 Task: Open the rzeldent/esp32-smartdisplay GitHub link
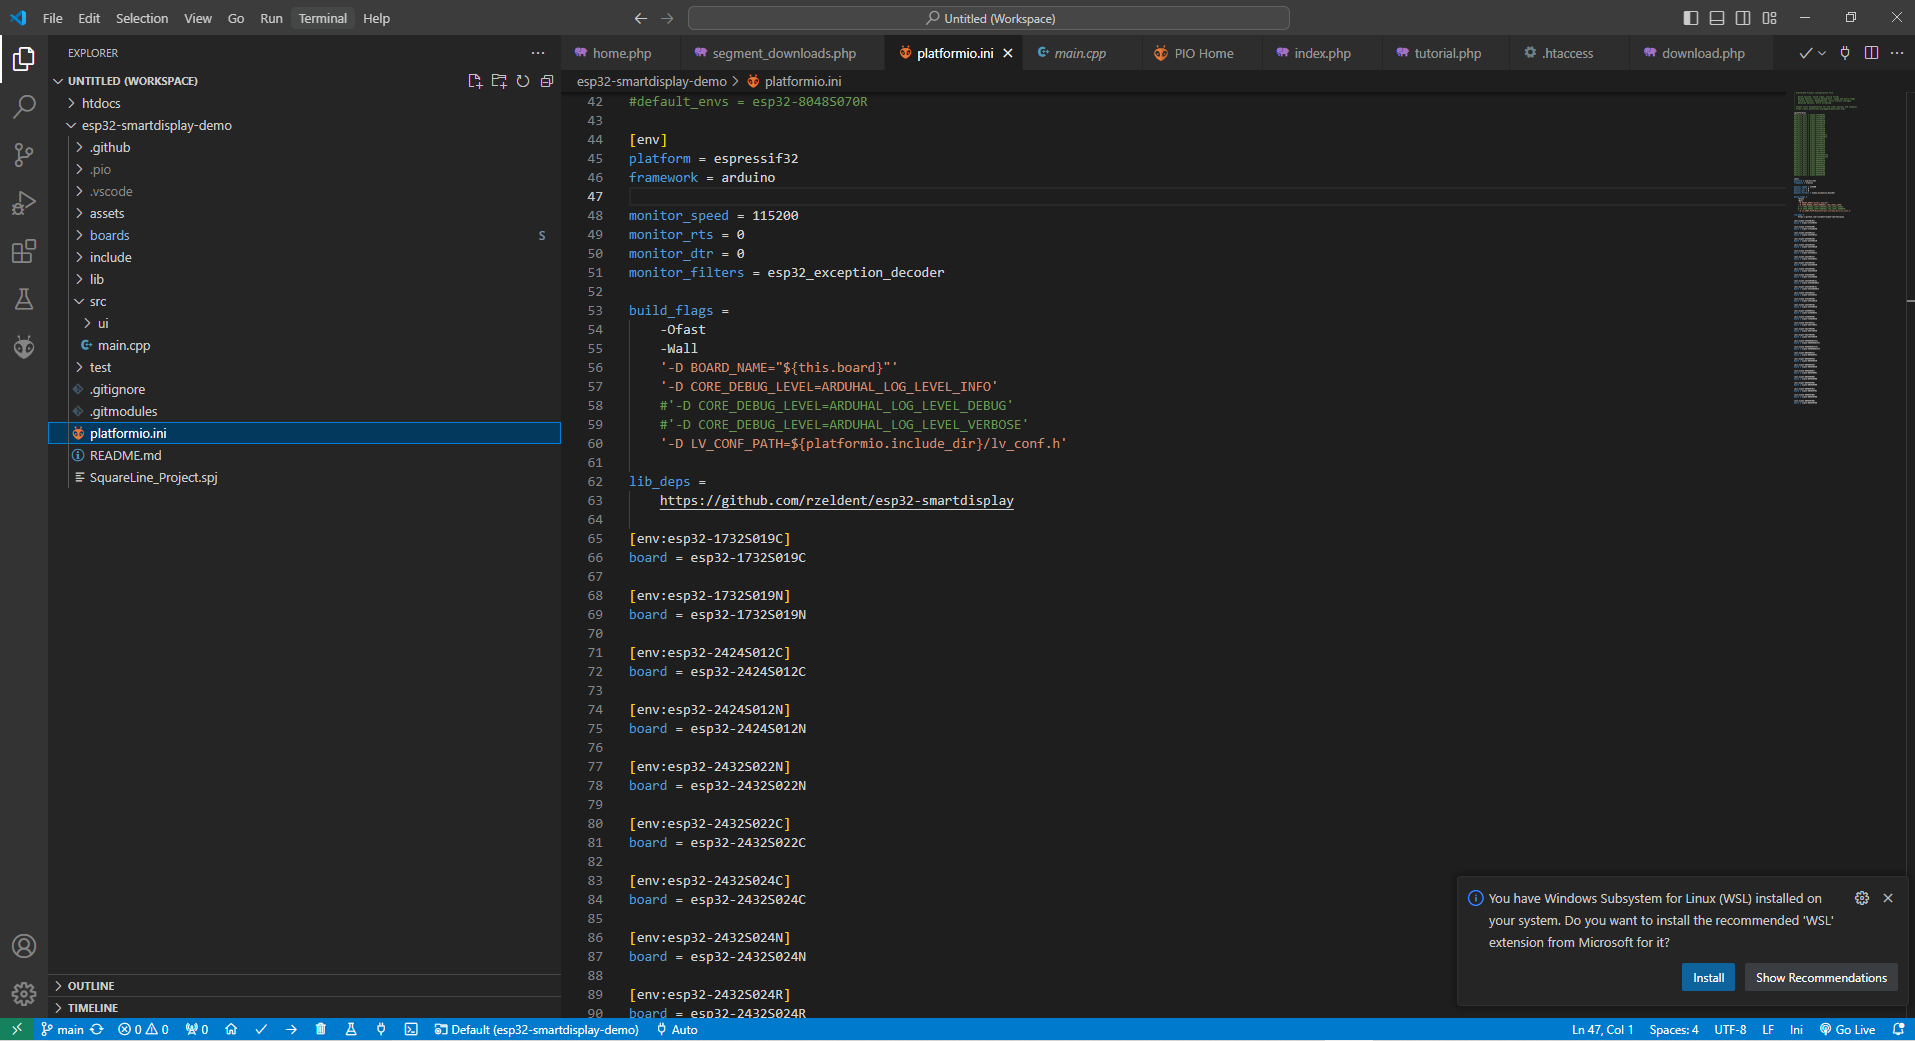coord(836,501)
